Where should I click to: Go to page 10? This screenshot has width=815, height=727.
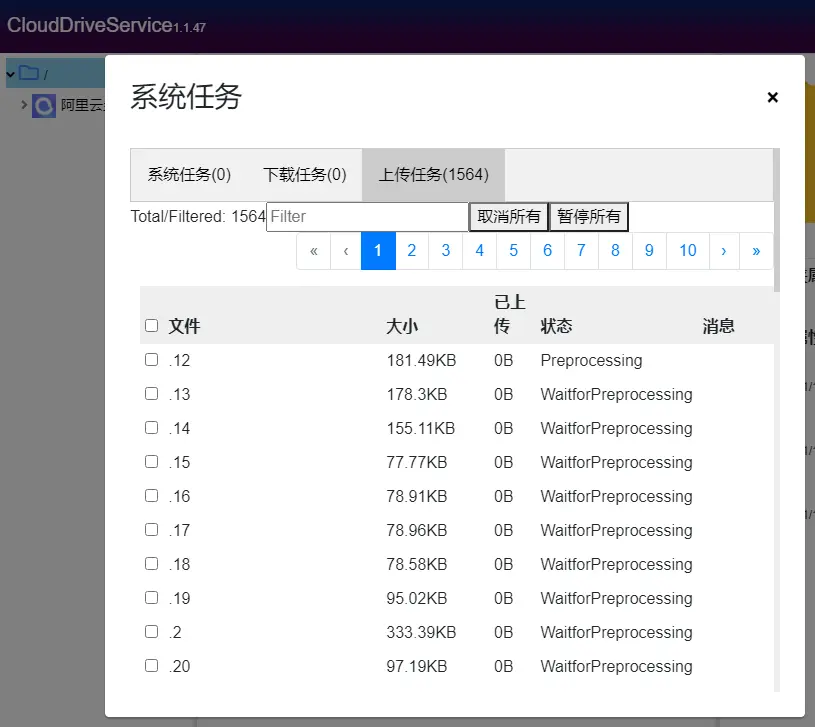coord(688,251)
